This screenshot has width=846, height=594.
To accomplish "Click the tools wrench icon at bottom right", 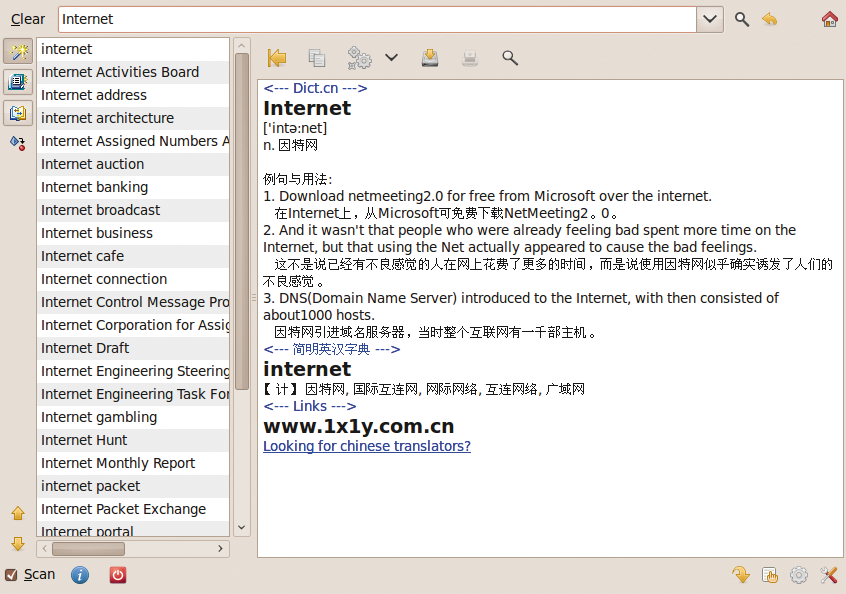I will (x=829, y=575).
